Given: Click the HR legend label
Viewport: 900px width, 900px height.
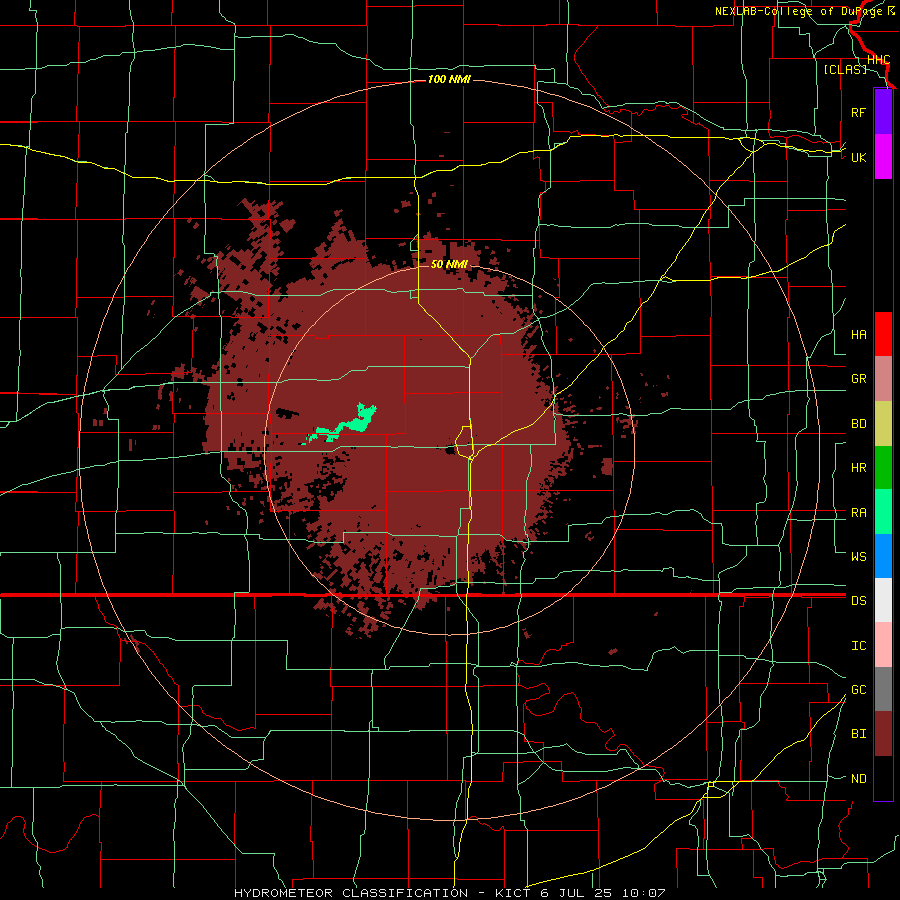Looking at the screenshot, I should [858, 468].
